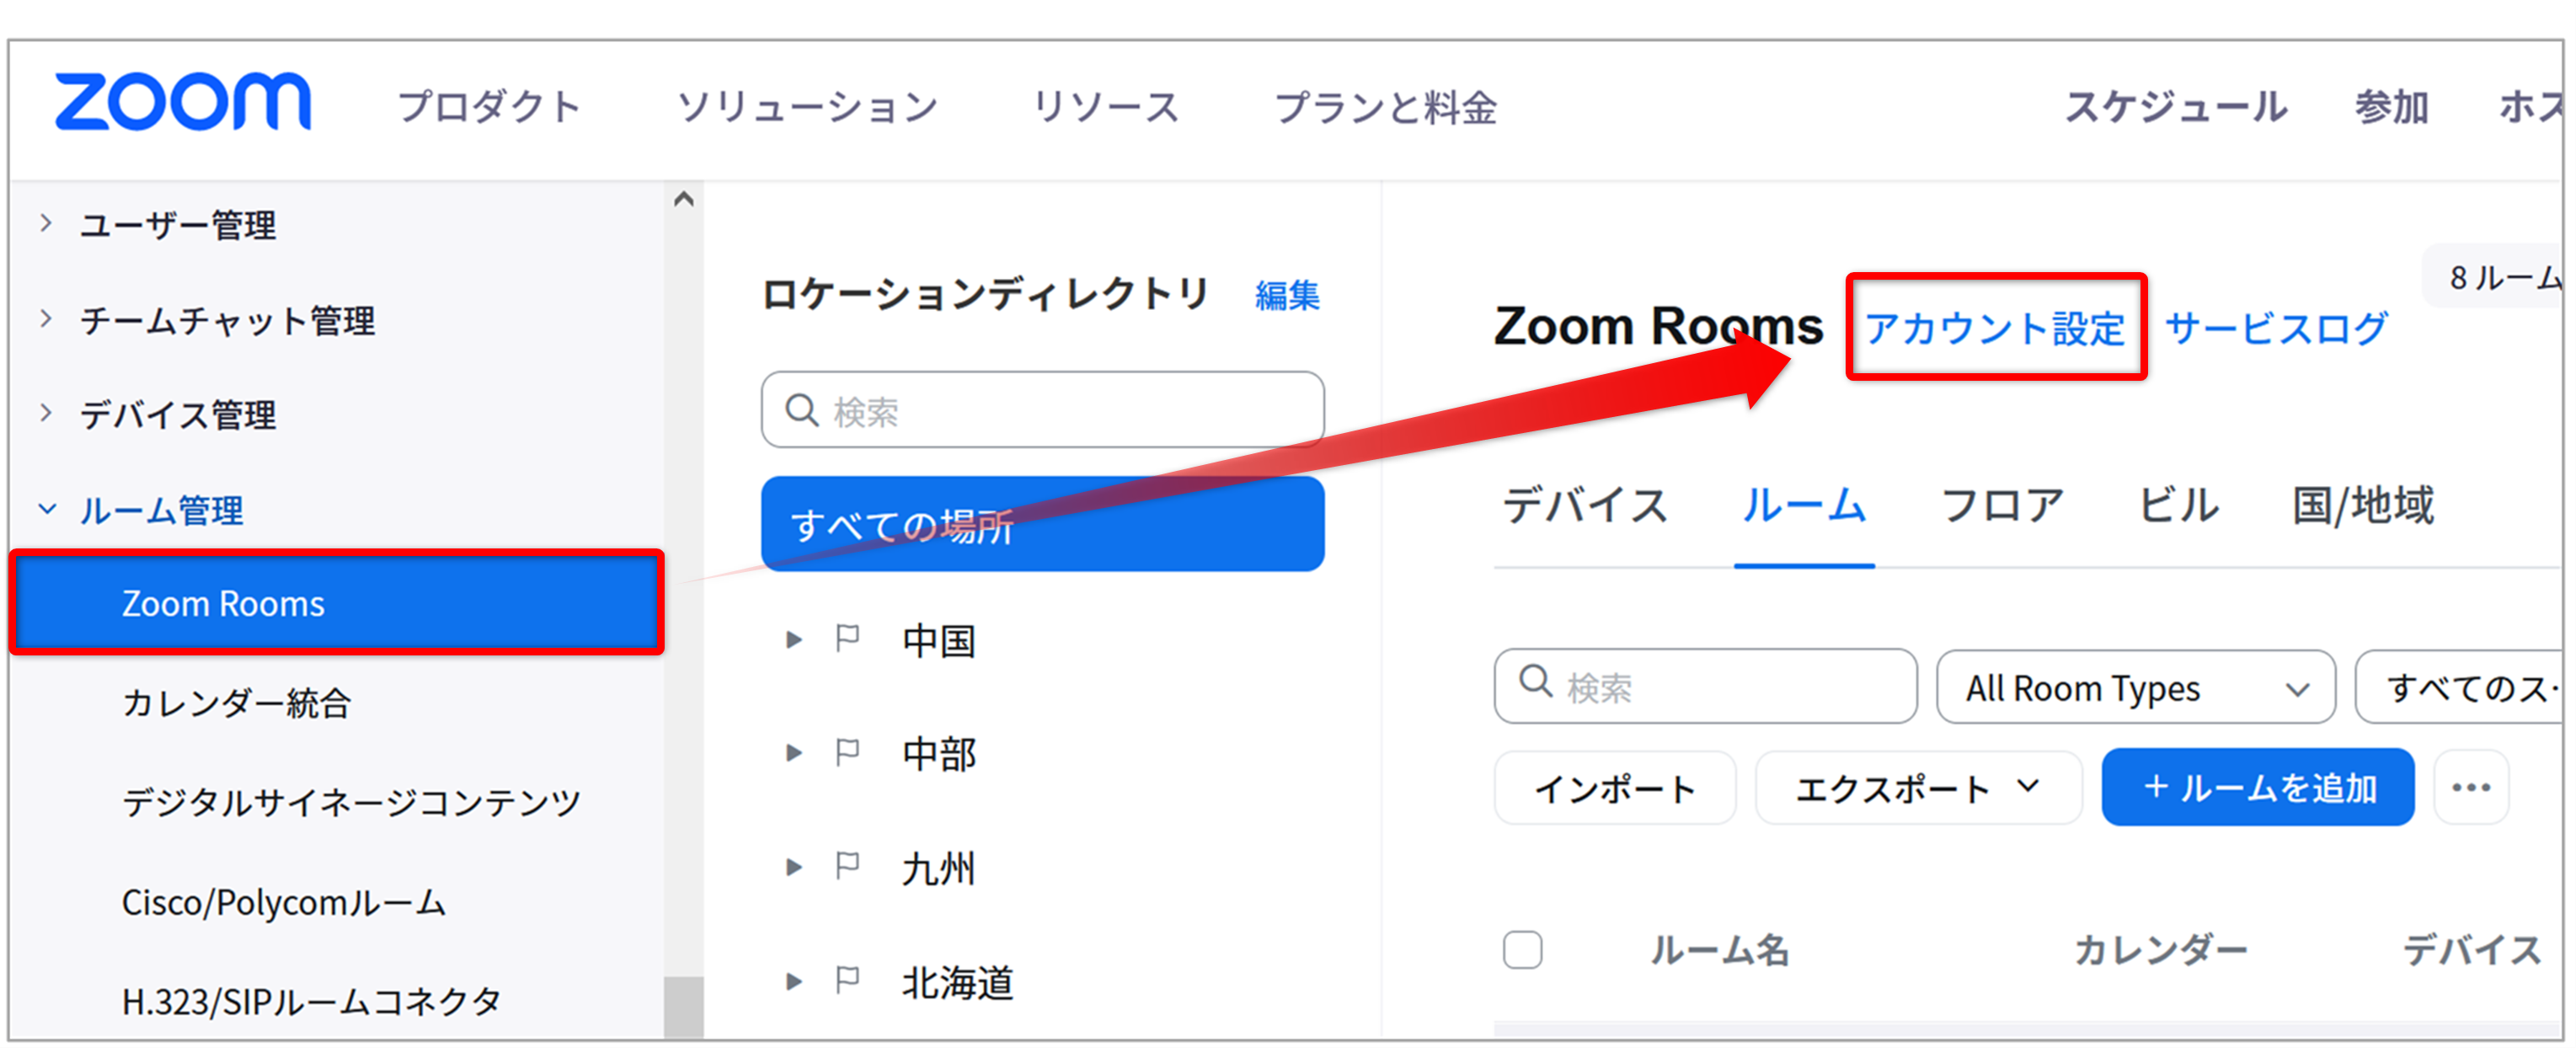Open the アカウント設定 link
The image size is (2576, 1048).
click(x=1995, y=327)
